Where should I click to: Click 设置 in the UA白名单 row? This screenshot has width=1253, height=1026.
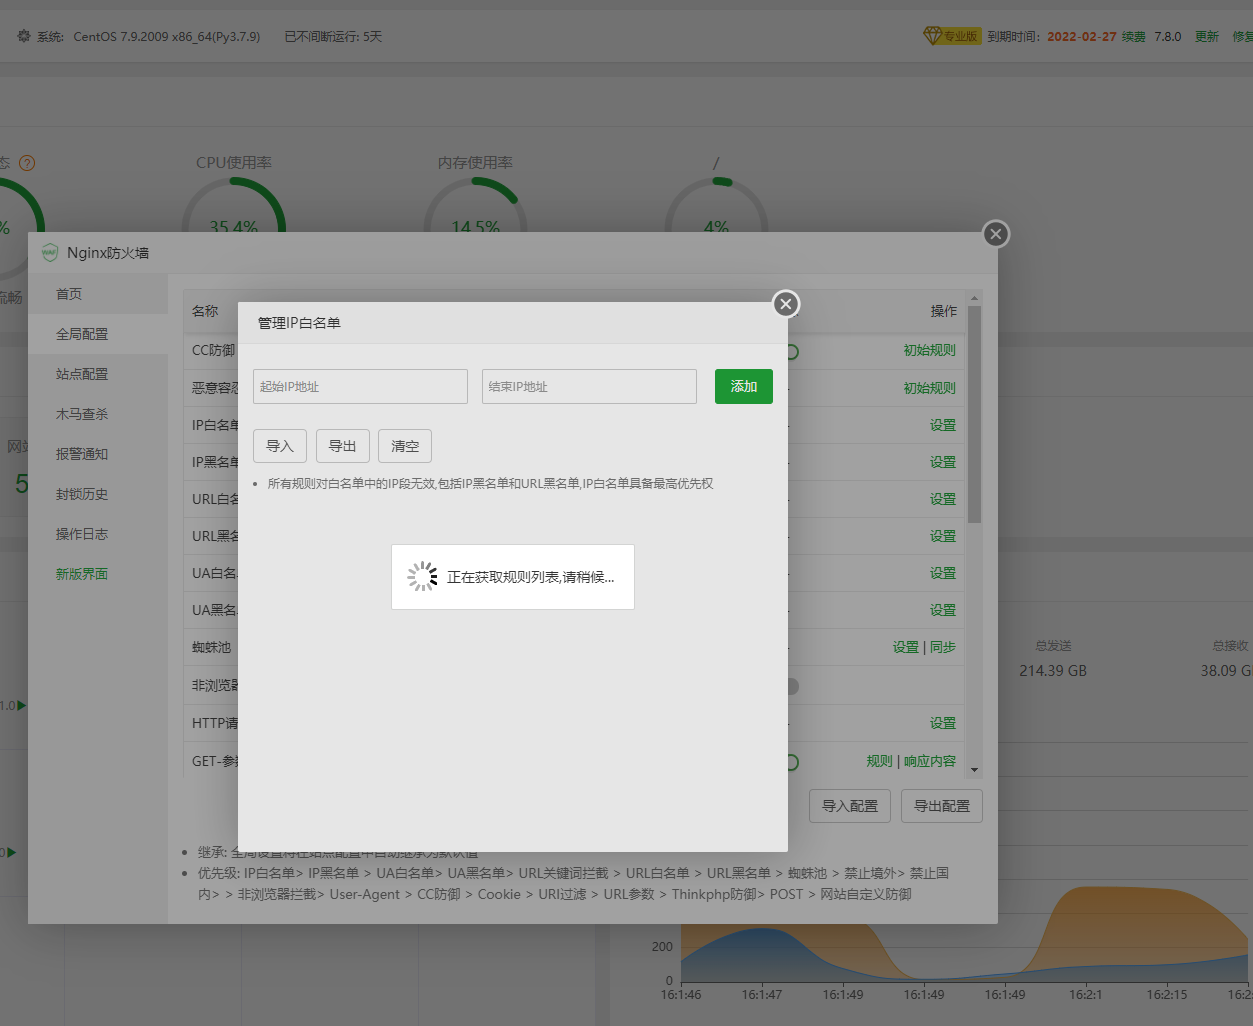(x=943, y=573)
